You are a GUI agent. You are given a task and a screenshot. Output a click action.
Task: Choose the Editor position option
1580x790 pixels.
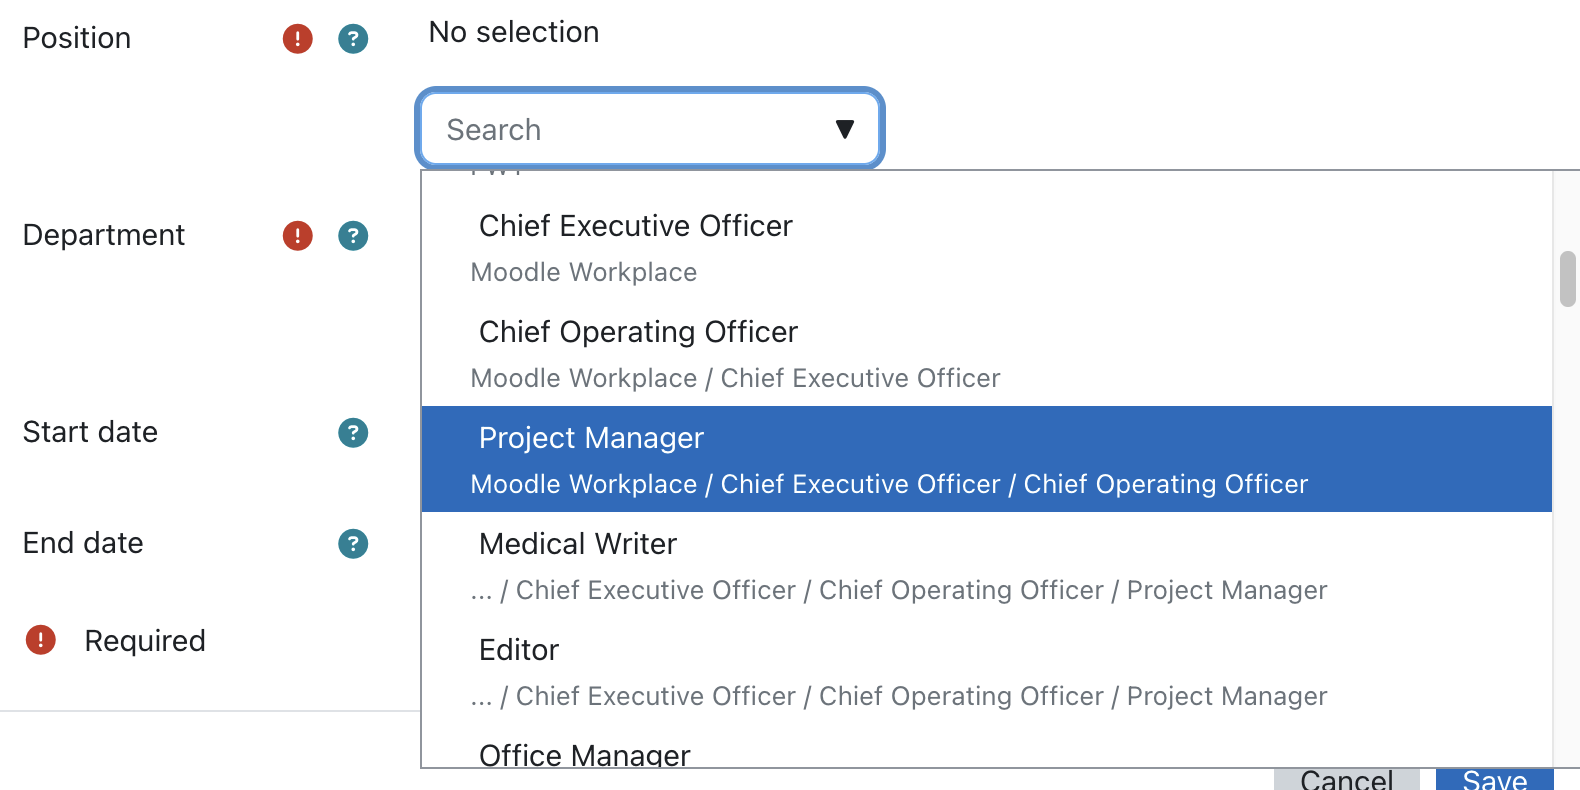(x=987, y=671)
